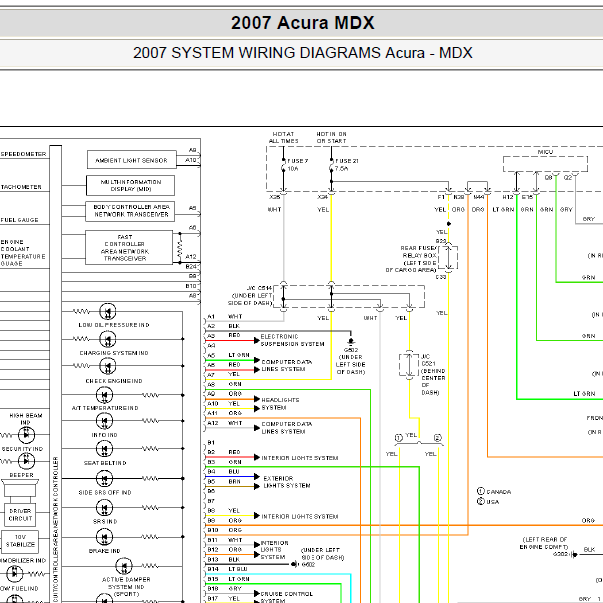Click ACTIVE DAMPER SYSTEM IND (SPORT) label

126,586
